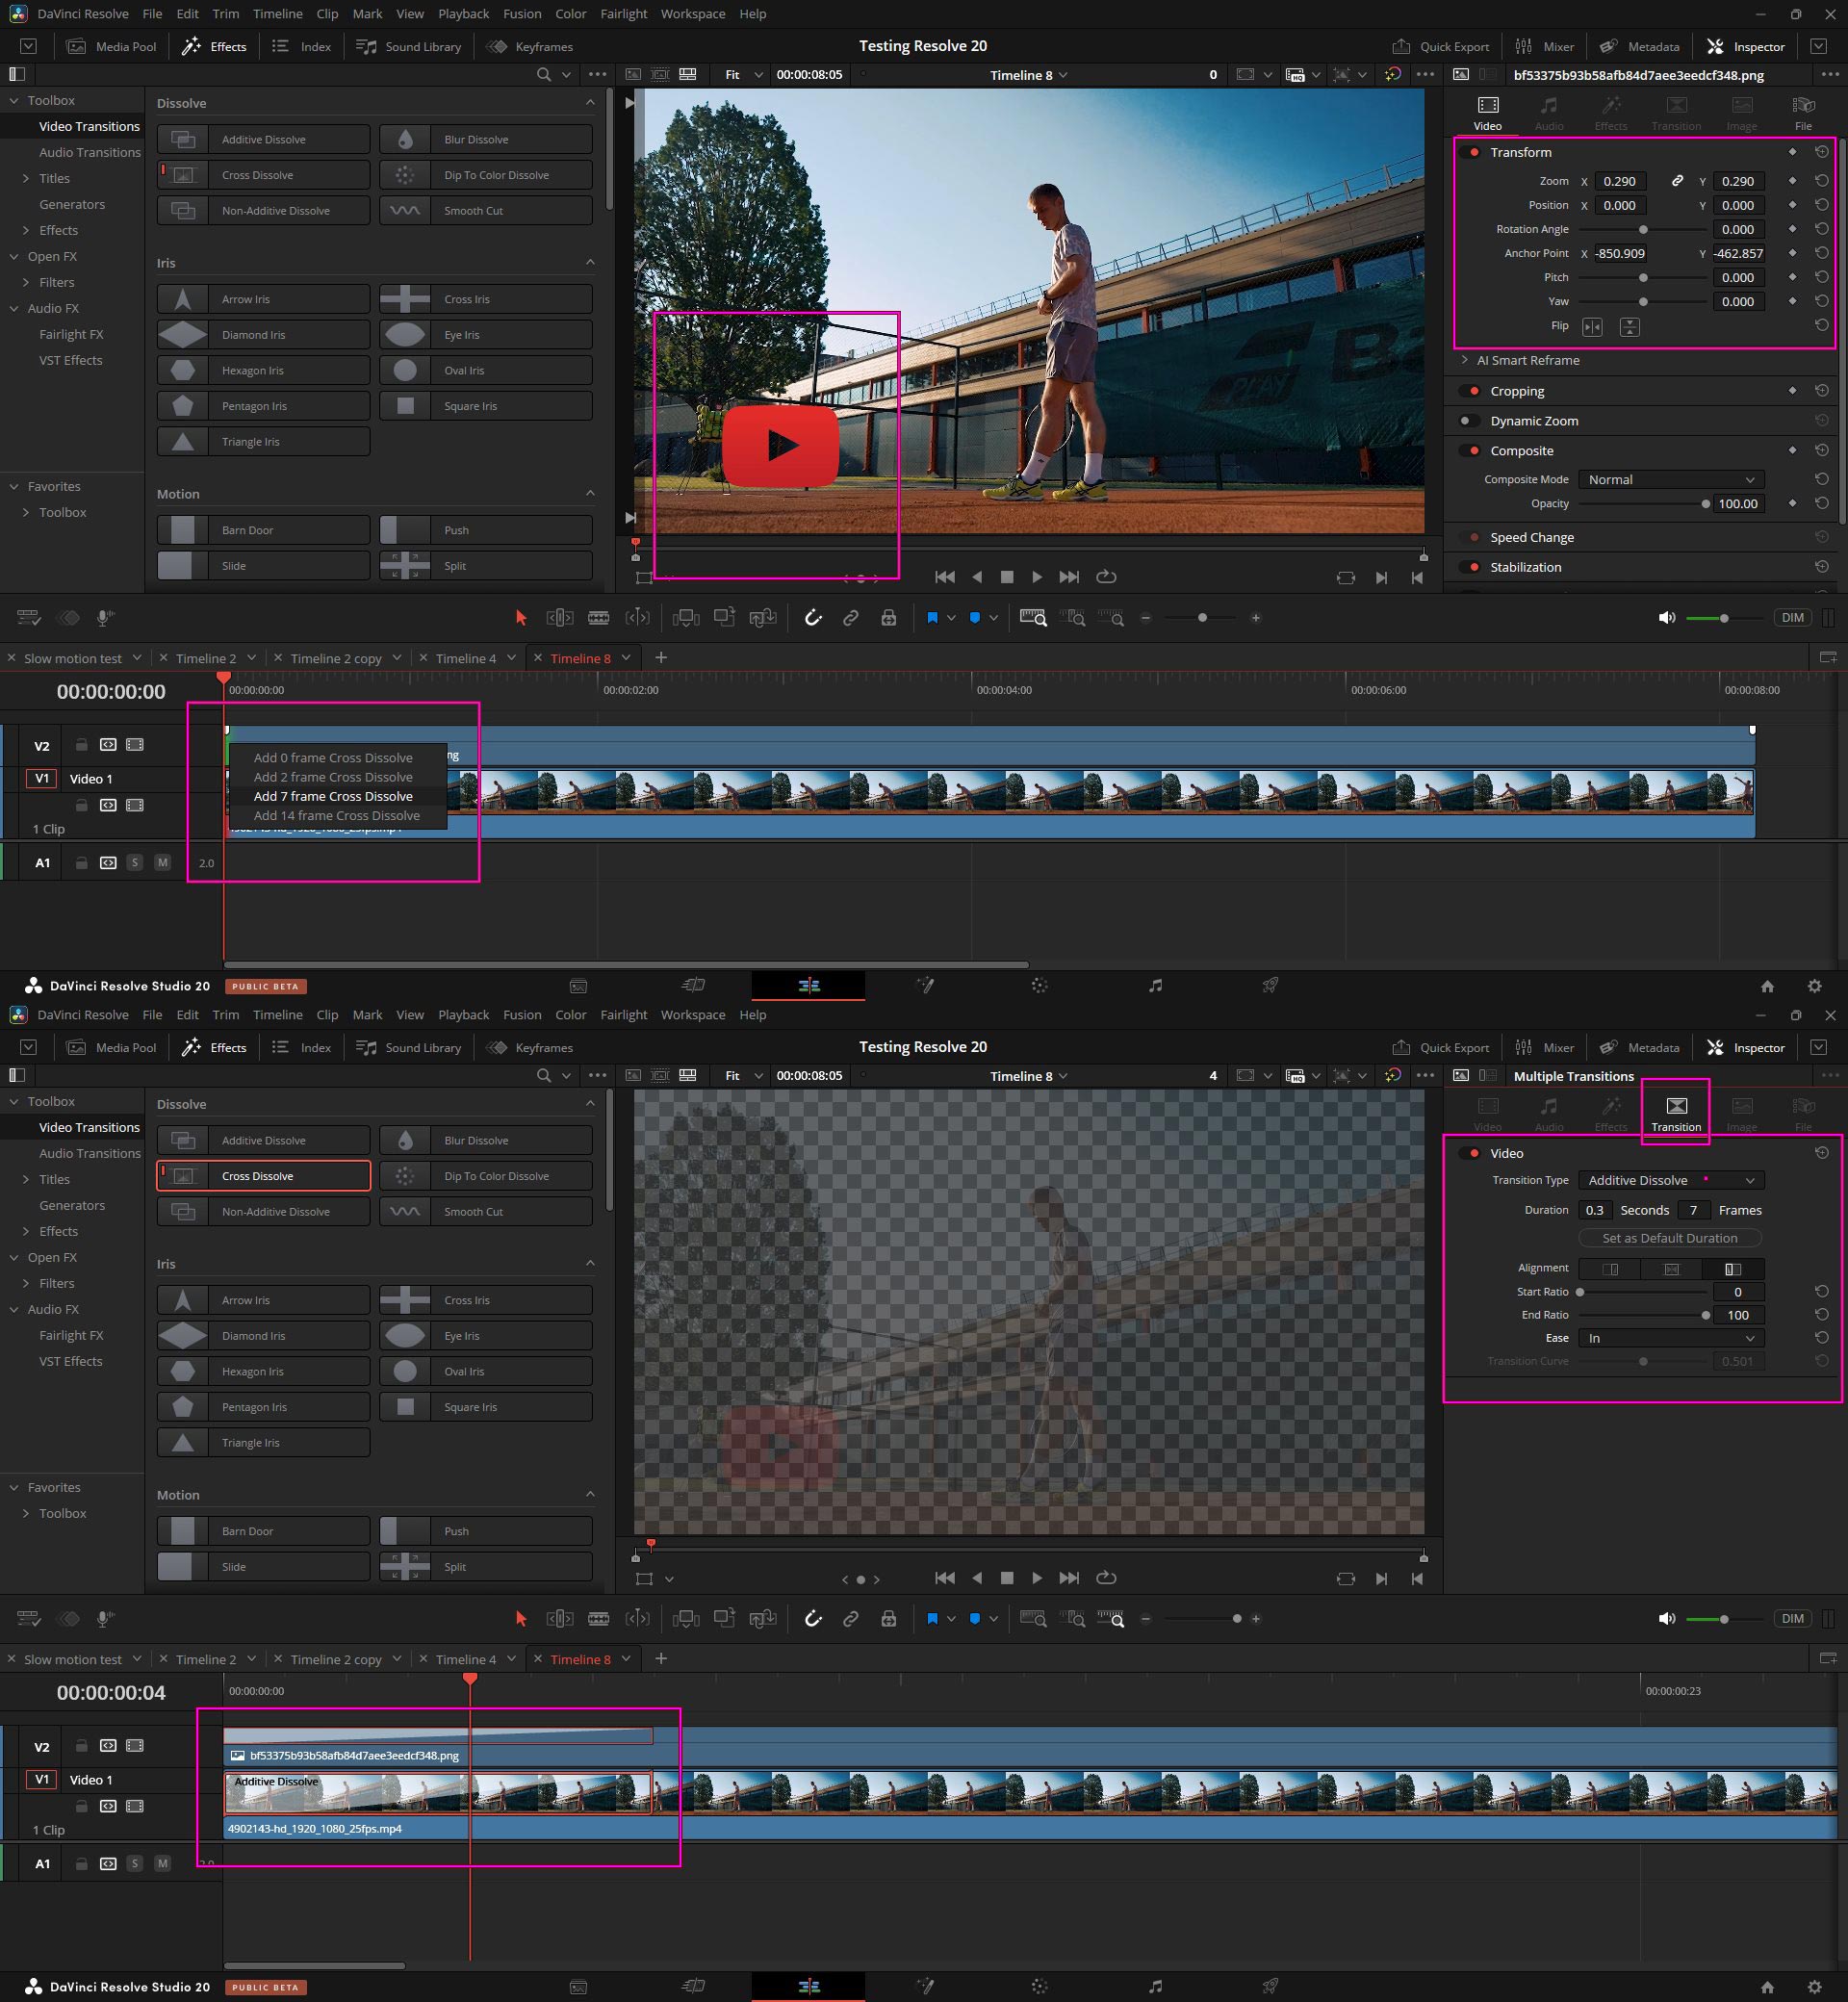This screenshot has height=2002, width=1848.
Task: Select the center-on-edit Alignment icon (middle)
Action: pyautogui.click(x=1671, y=1269)
